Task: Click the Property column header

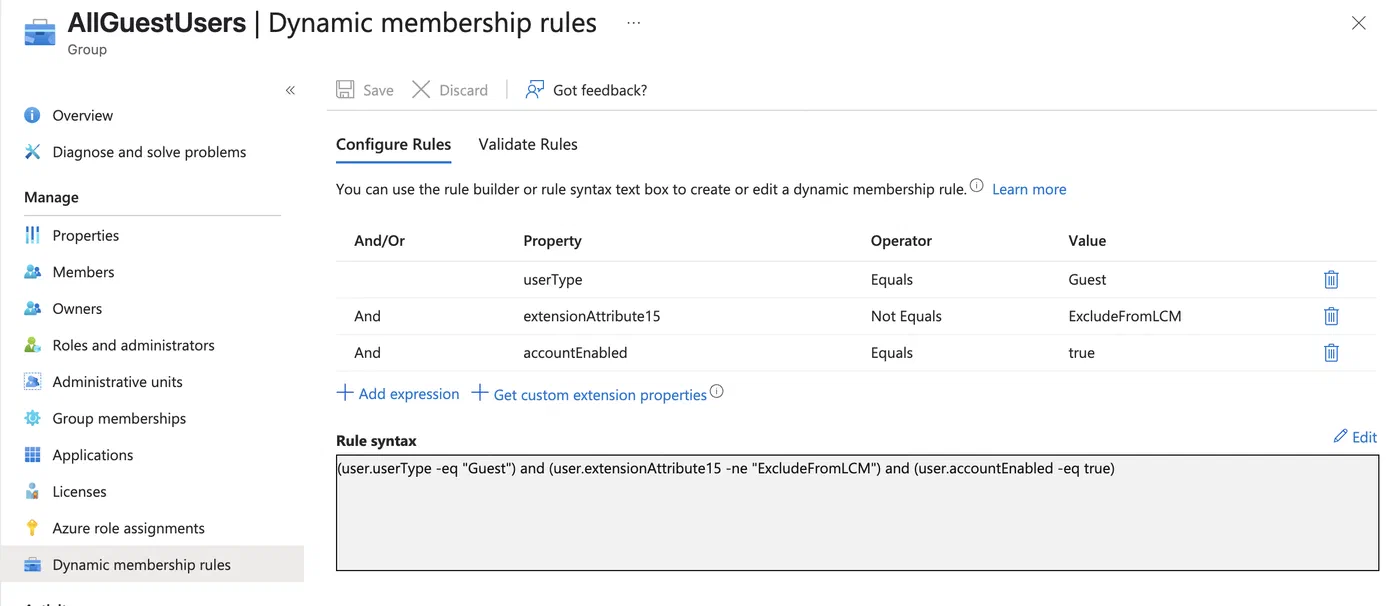Action: pyautogui.click(x=552, y=241)
